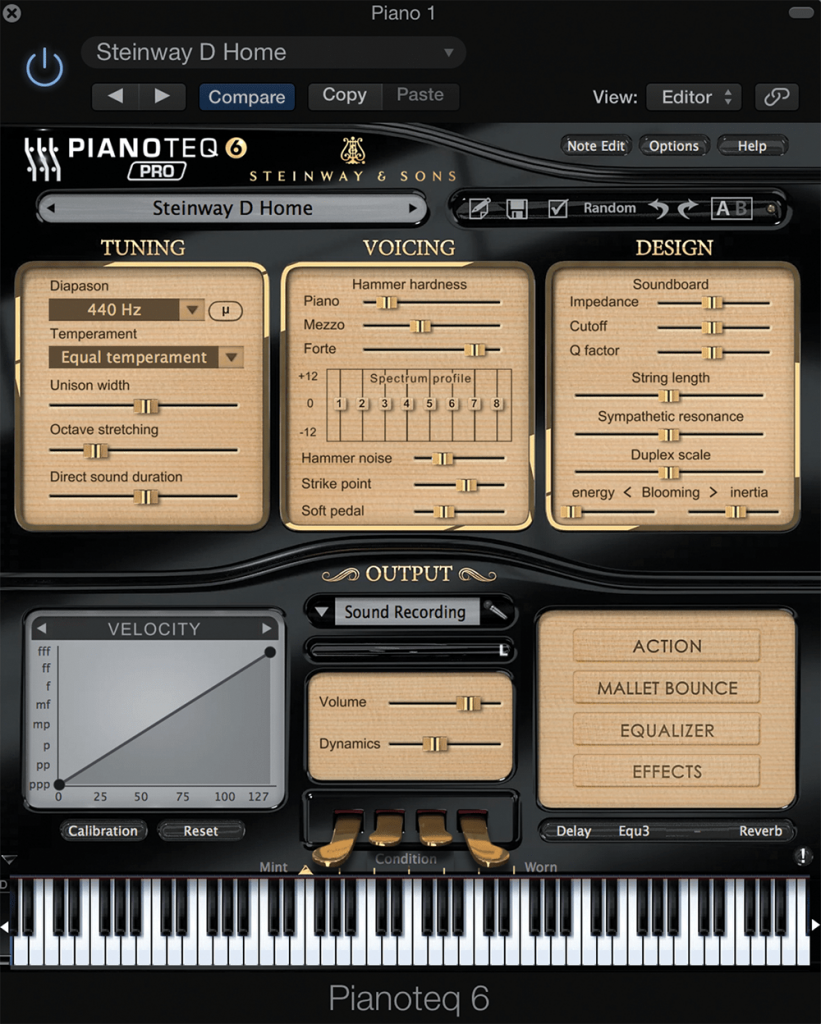This screenshot has width=821, height=1024.
Task: Click the Forte hammer hardness slider handle
Action: pos(475,350)
